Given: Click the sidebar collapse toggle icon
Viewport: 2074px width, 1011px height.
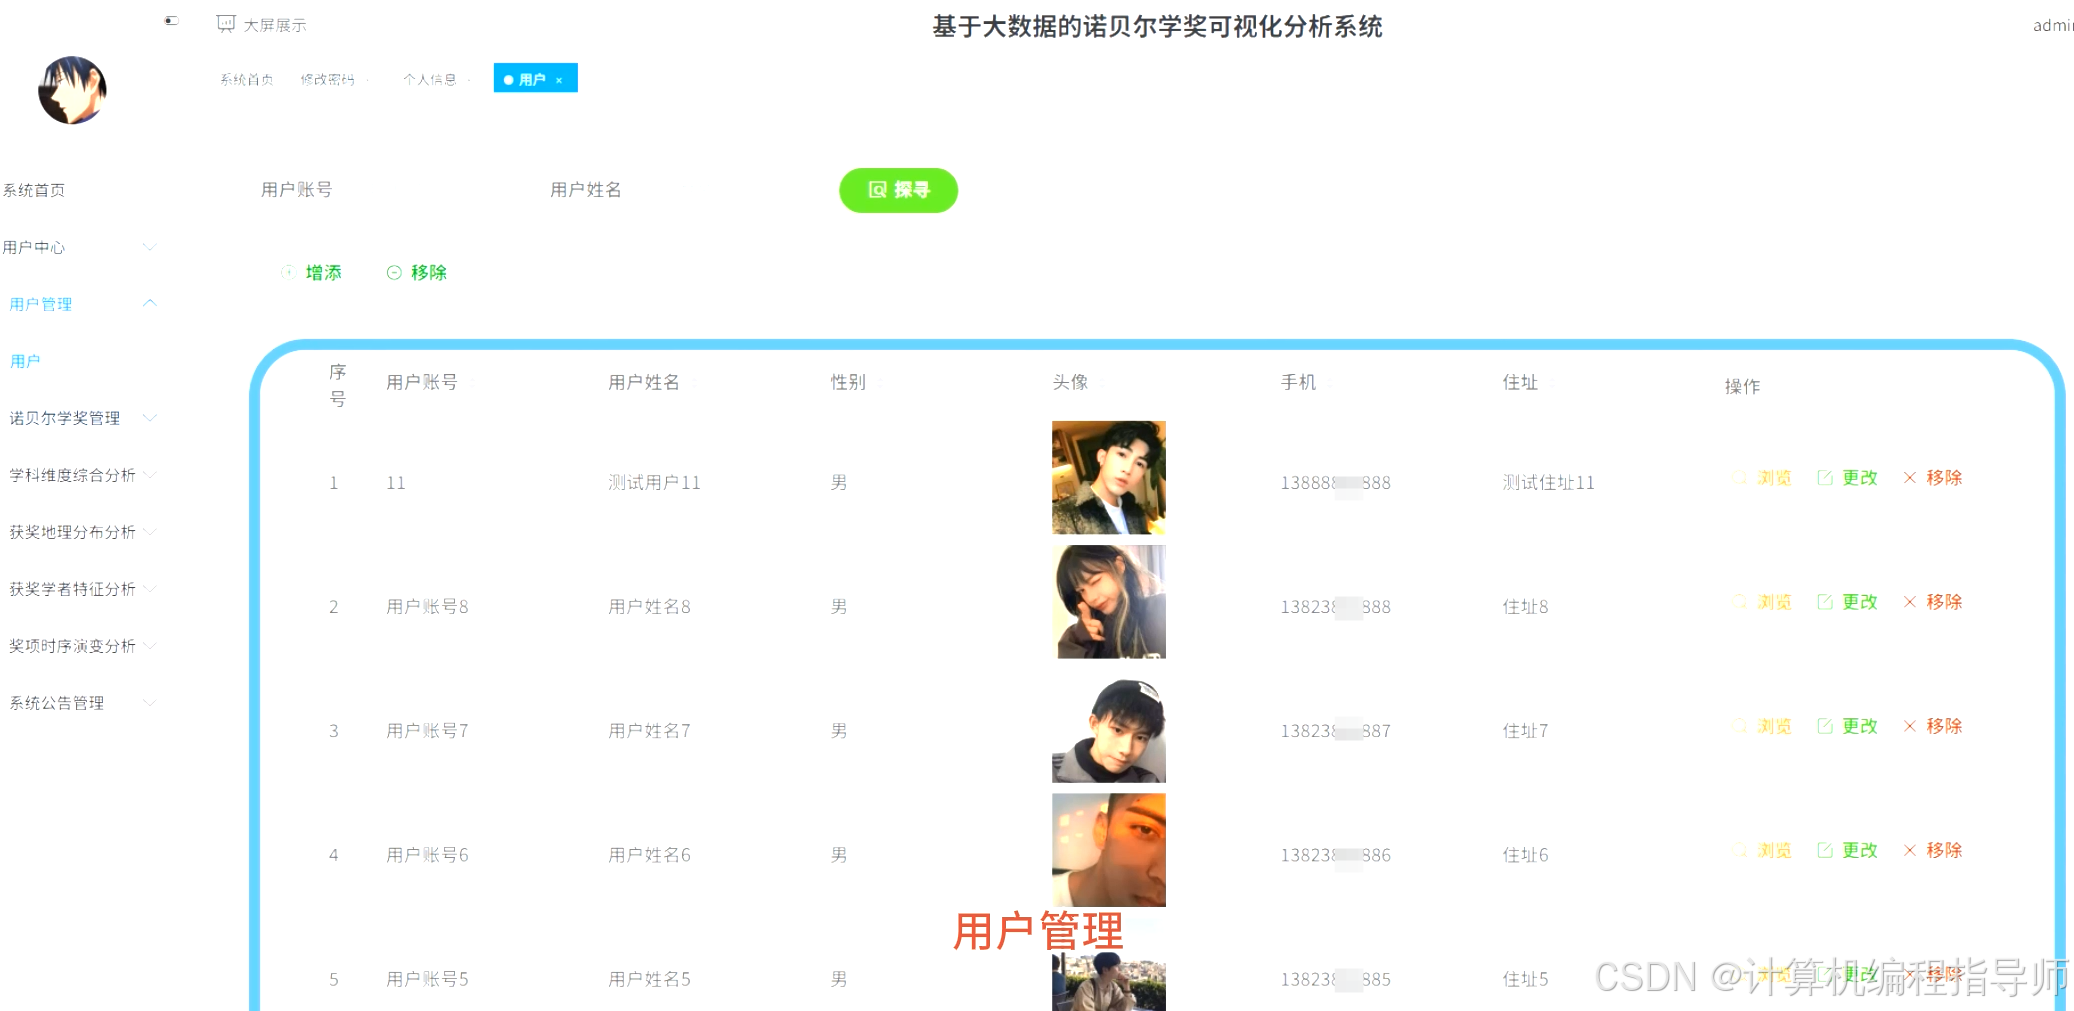Looking at the screenshot, I should (x=171, y=21).
